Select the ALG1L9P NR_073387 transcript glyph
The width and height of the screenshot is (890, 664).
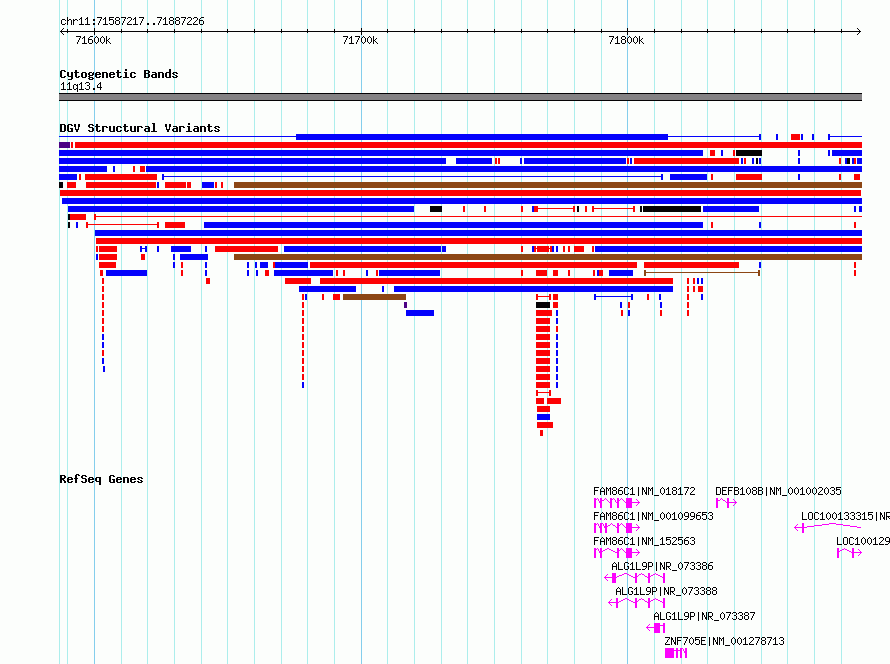(656, 628)
